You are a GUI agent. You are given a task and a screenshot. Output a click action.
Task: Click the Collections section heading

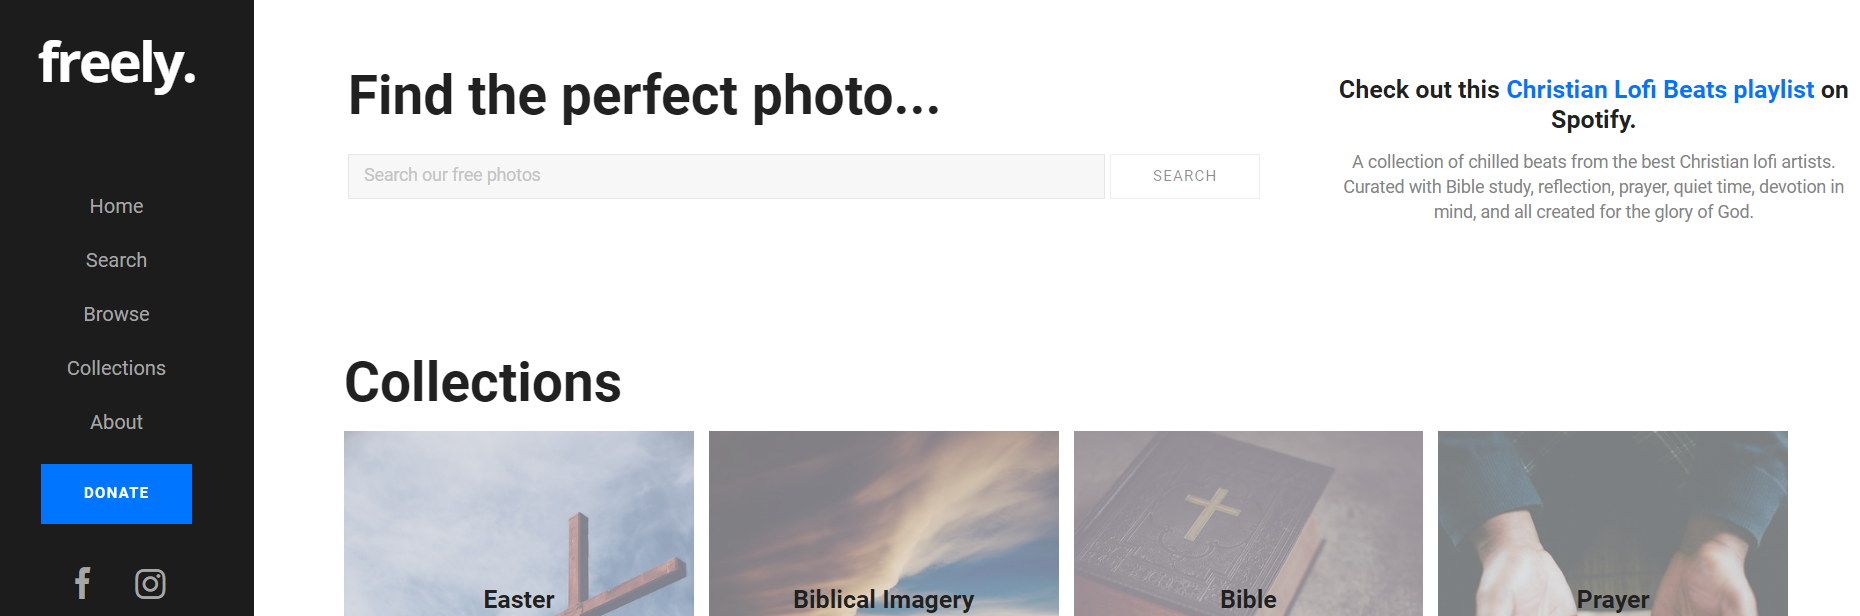(483, 382)
